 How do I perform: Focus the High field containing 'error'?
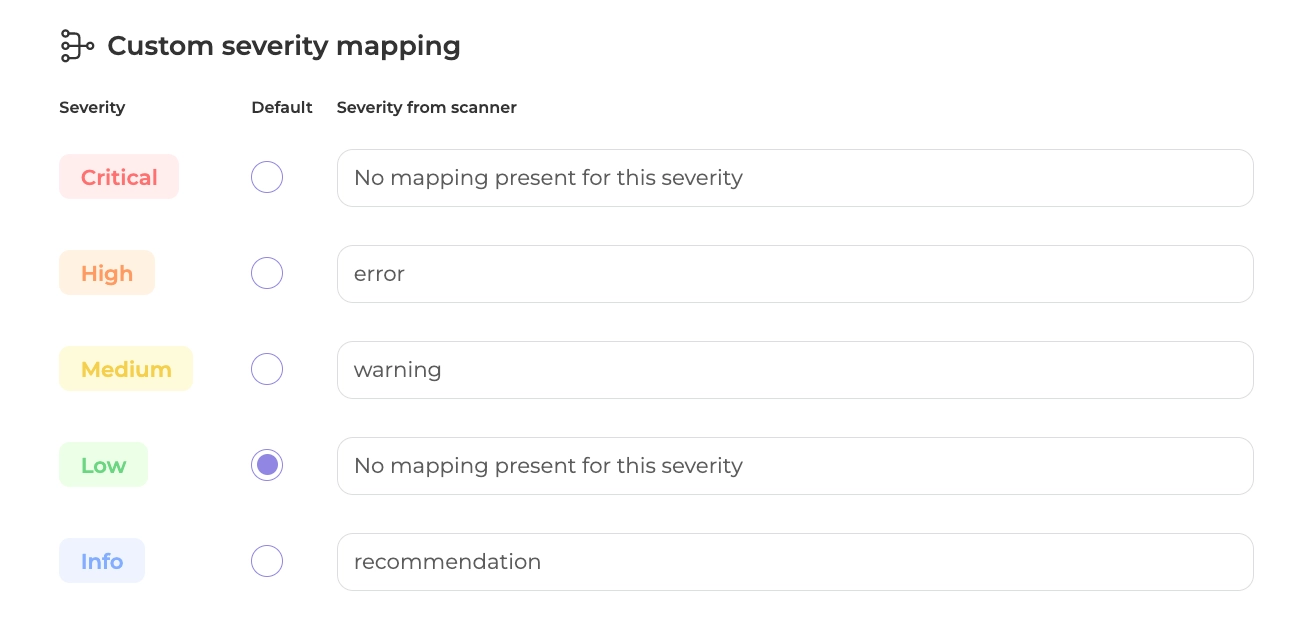794,274
